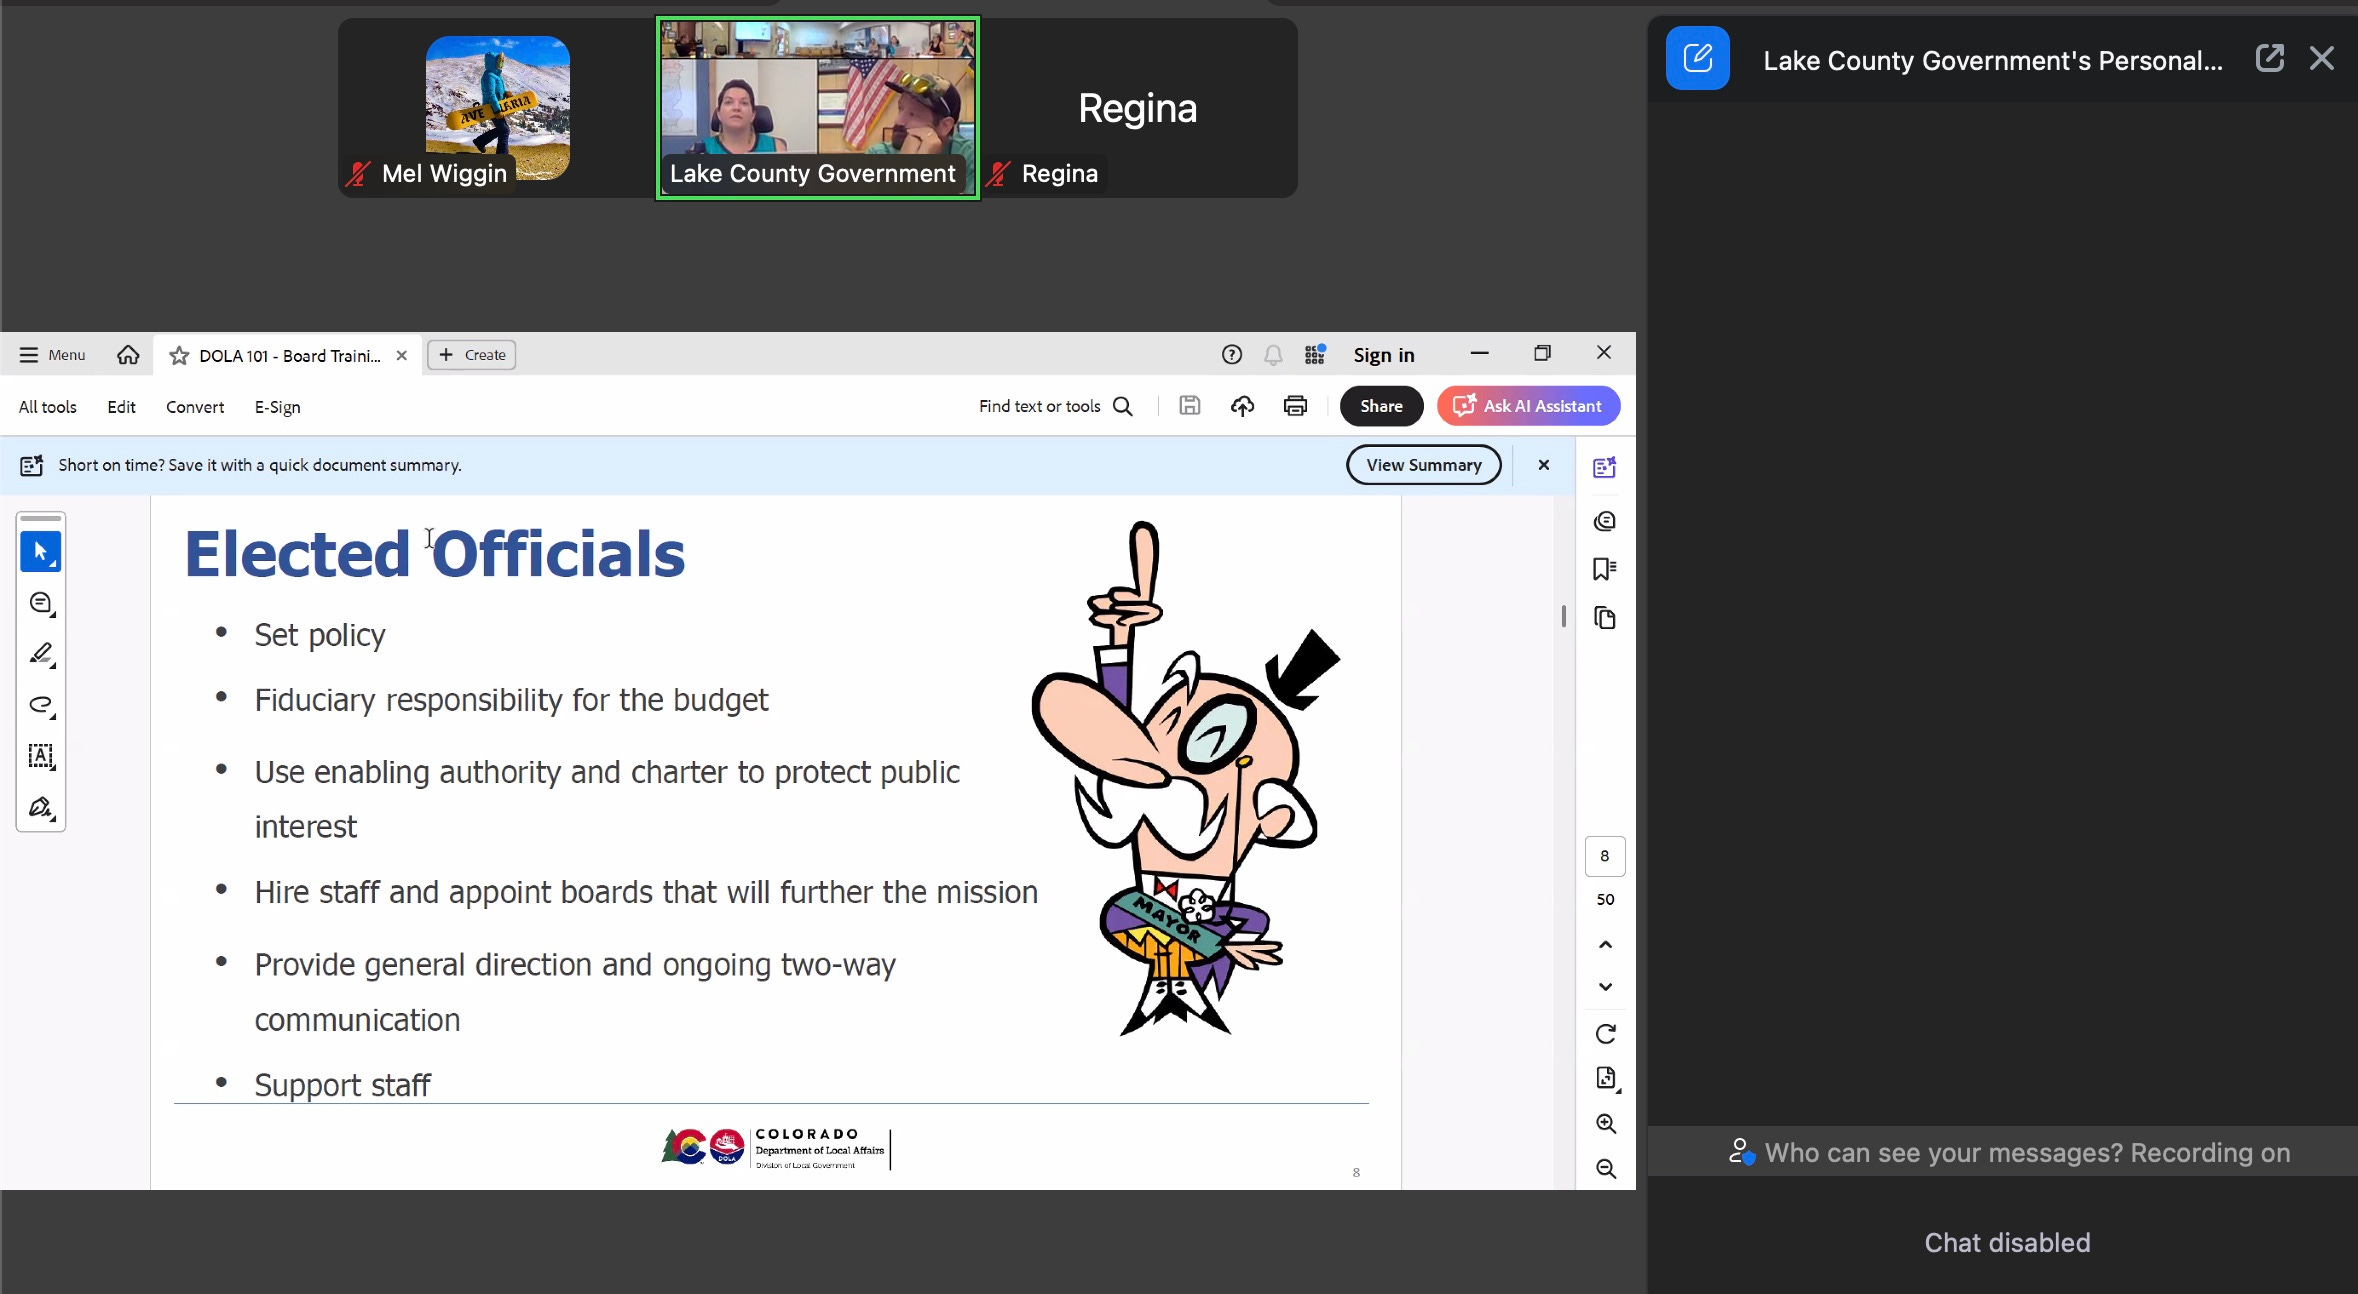Click the print icon in toolbar
Screen dimensions: 2358x1294
point(1295,406)
